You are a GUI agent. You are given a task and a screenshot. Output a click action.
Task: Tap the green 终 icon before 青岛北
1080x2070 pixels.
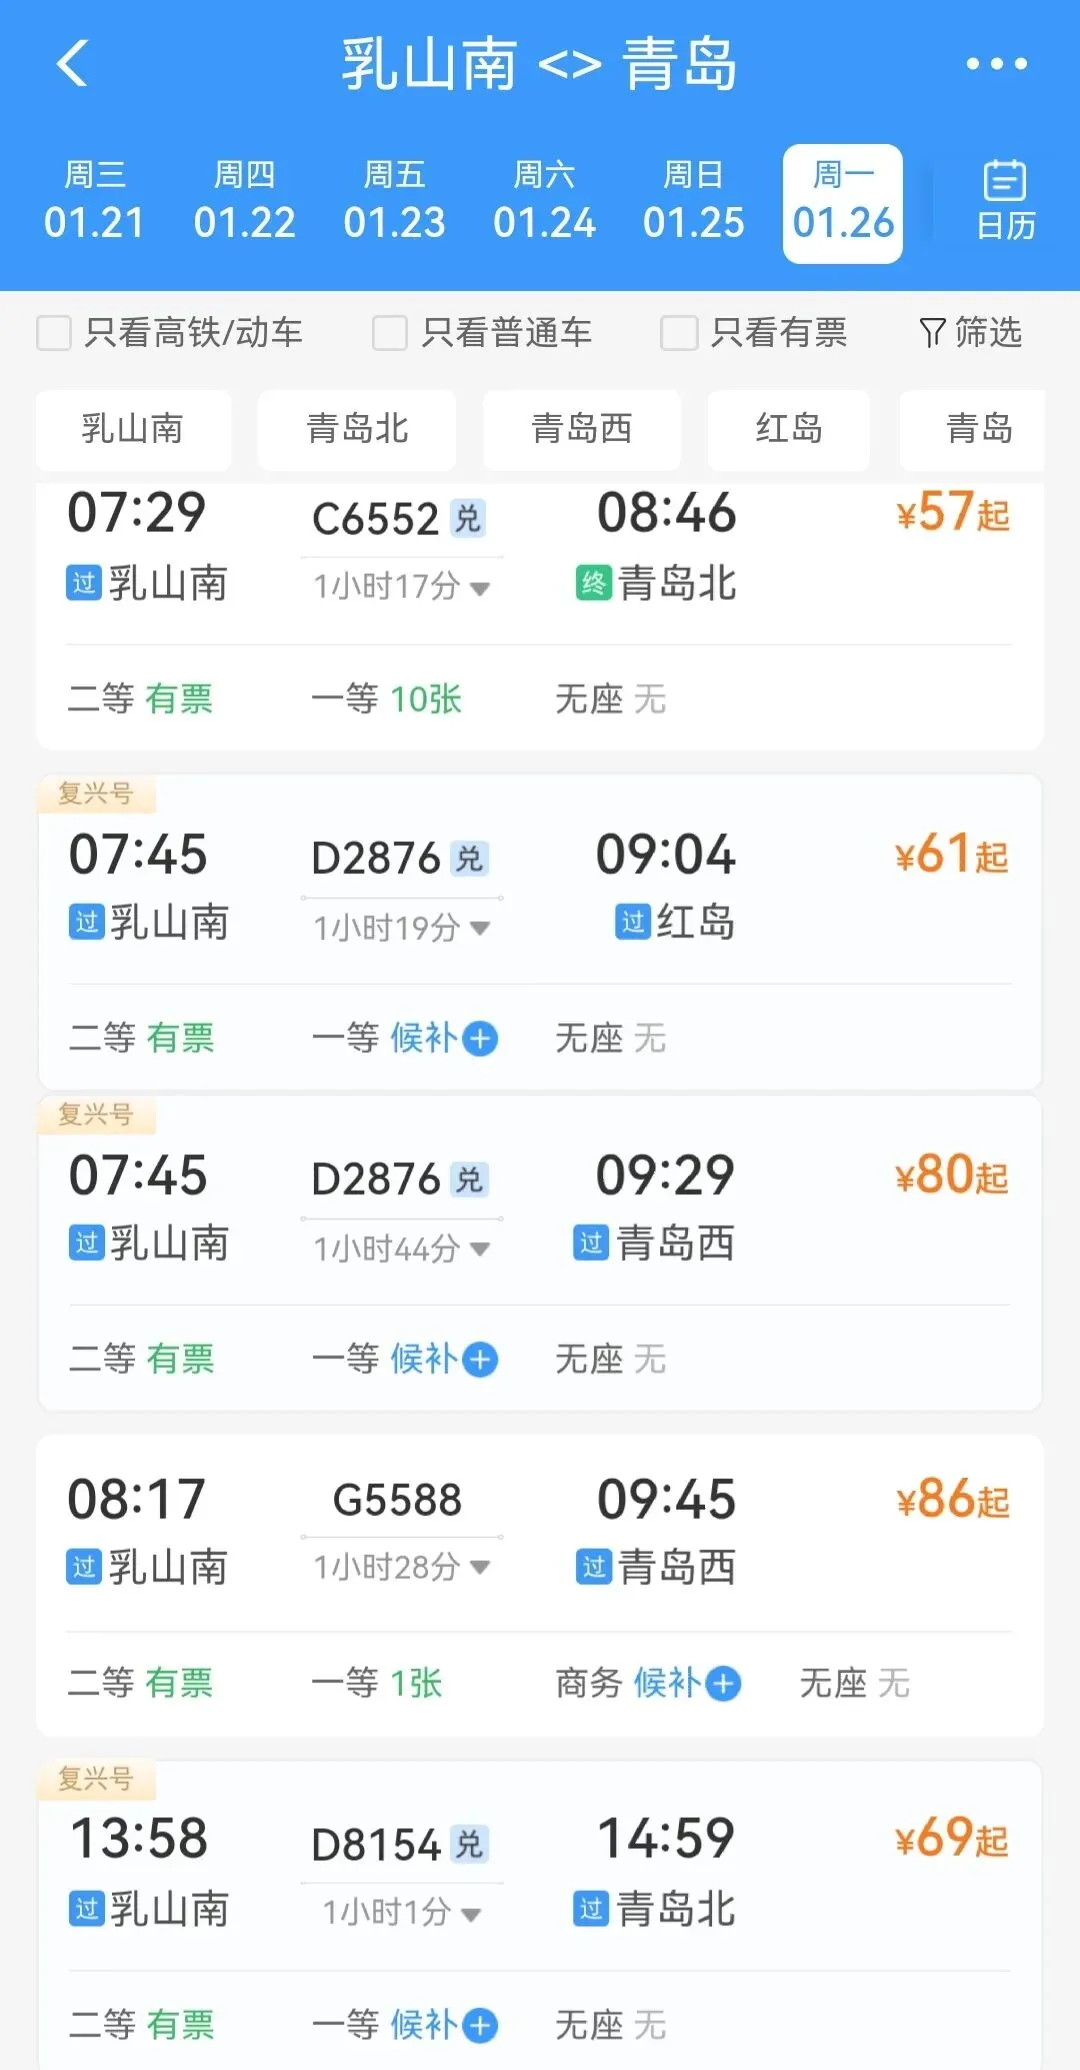pyautogui.click(x=593, y=583)
